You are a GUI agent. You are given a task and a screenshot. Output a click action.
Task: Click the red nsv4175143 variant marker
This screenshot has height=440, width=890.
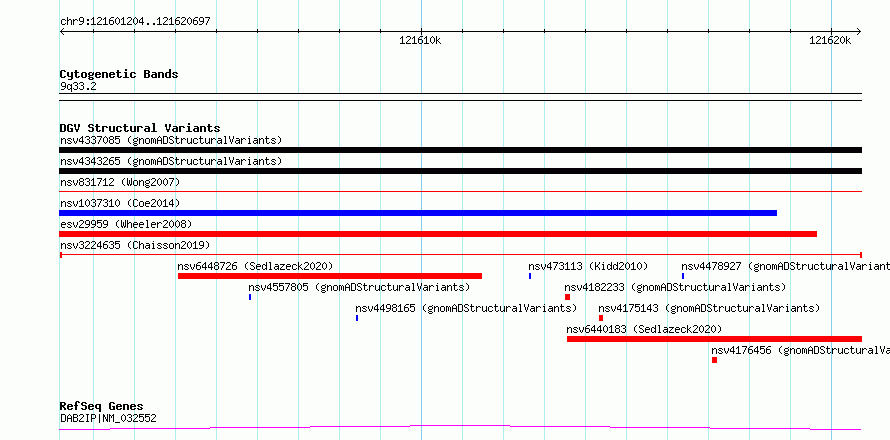coord(601,318)
